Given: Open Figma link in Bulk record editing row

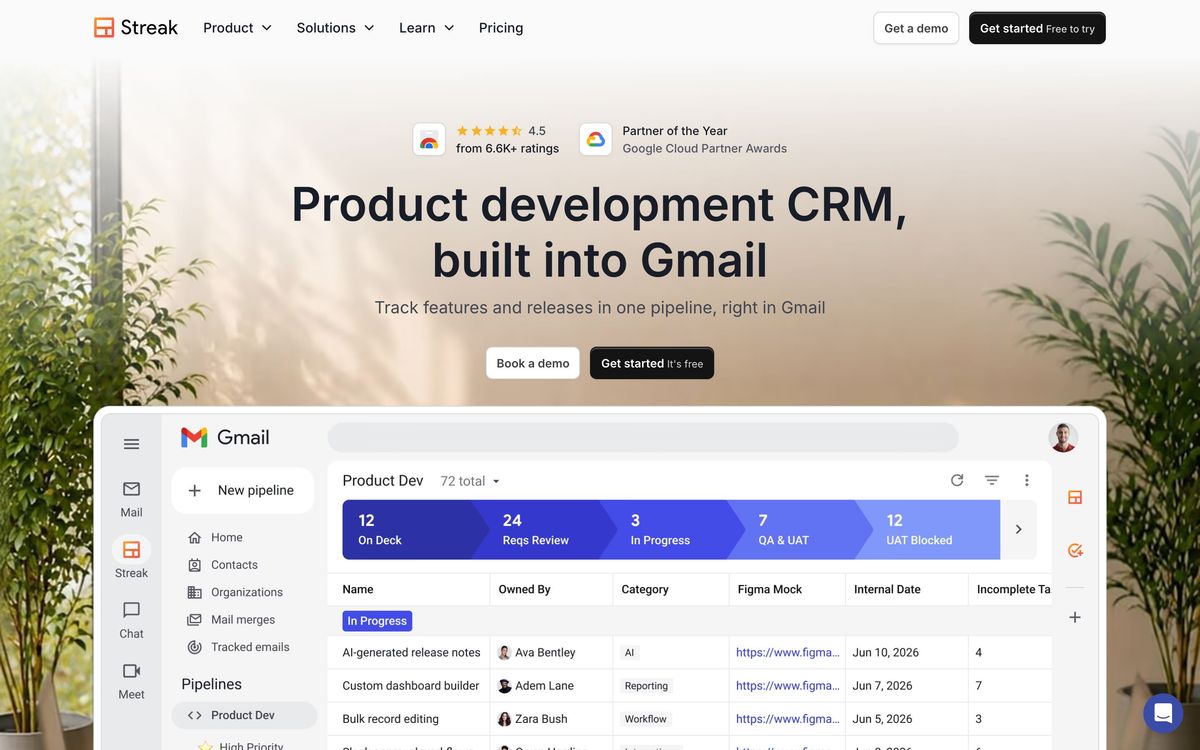Looking at the screenshot, I should [x=788, y=718].
